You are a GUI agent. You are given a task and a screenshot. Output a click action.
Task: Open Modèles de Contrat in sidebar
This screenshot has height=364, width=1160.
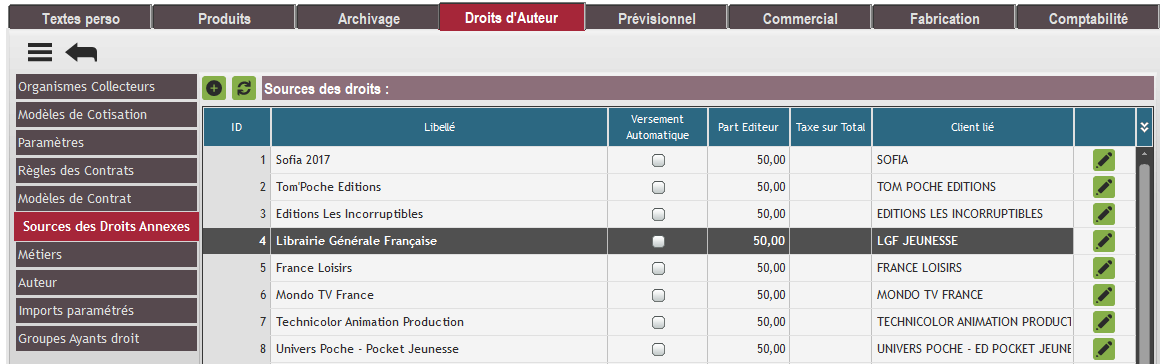(106, 198)
